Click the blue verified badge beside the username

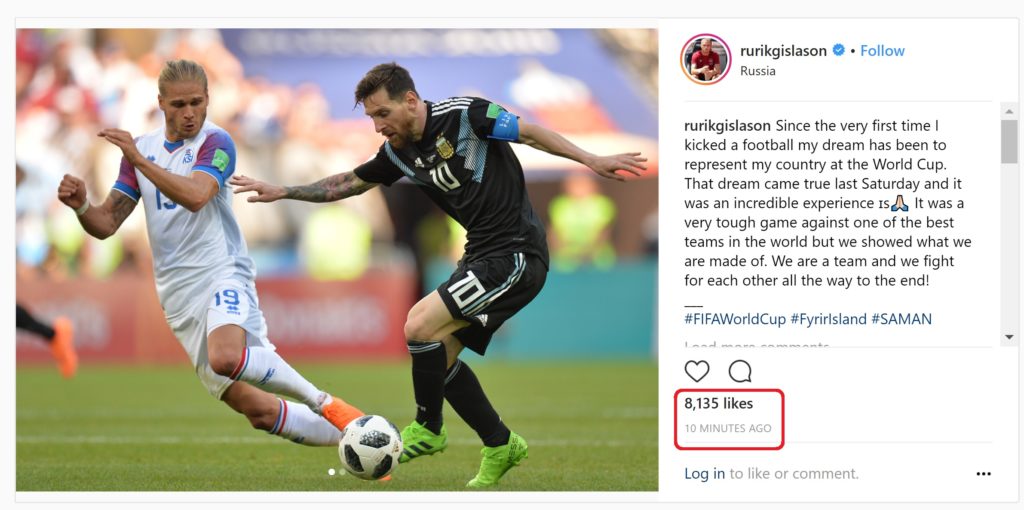pyautogui.click(x=839, y=50)
